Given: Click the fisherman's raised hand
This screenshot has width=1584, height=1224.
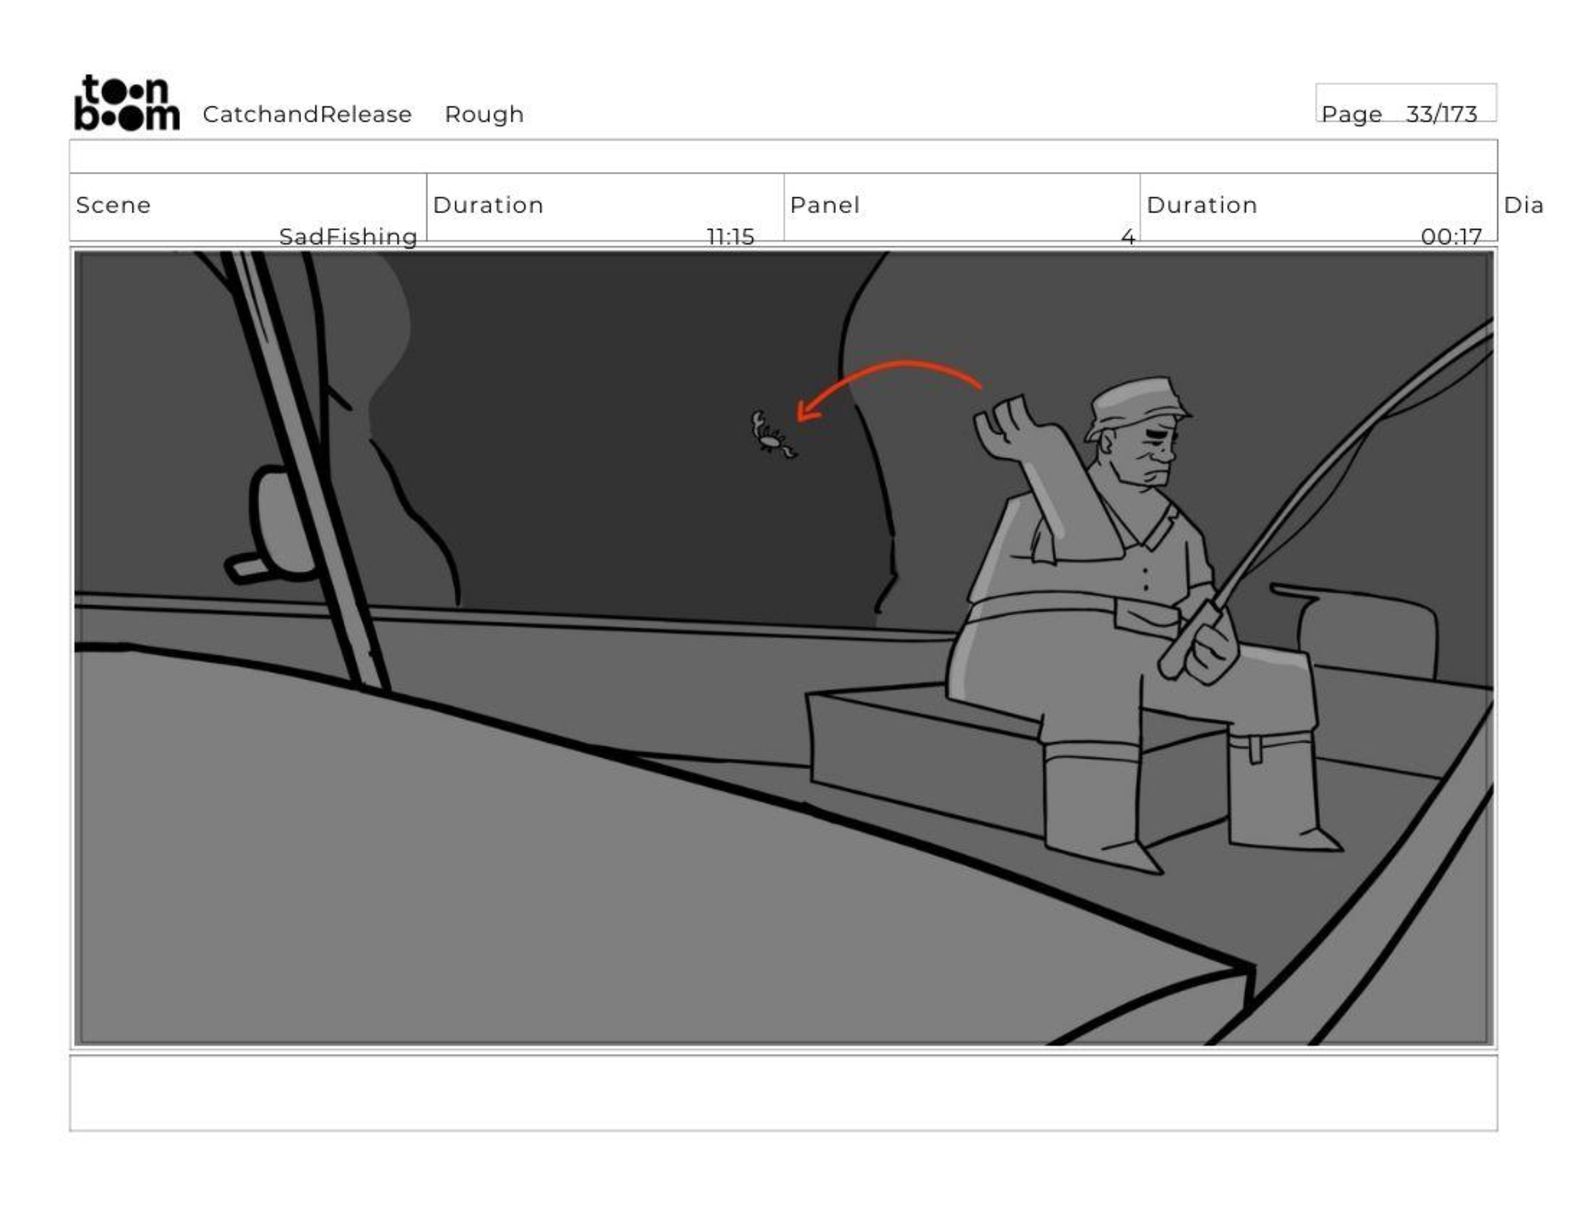Looking at the screenshot, I should click(x=1007, y=422).
